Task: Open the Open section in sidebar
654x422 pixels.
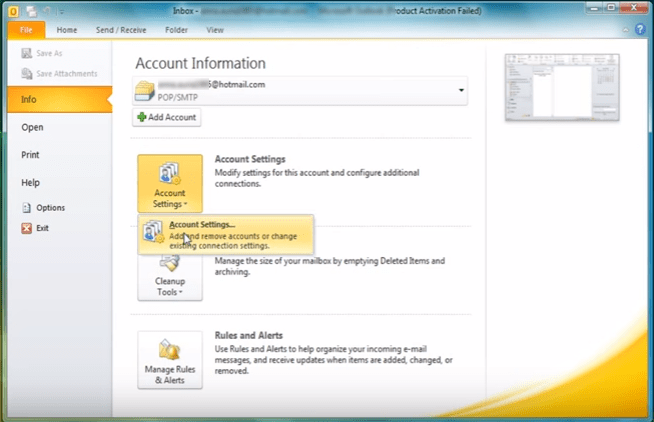Action: pos(33,127)
